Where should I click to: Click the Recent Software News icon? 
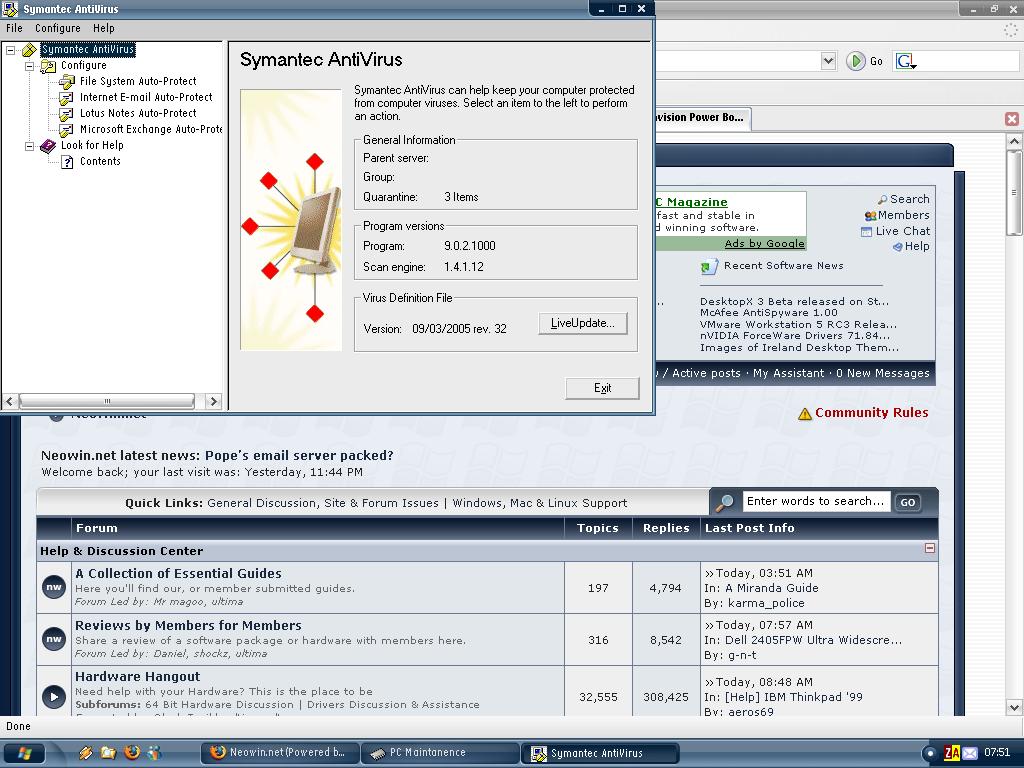708,265
